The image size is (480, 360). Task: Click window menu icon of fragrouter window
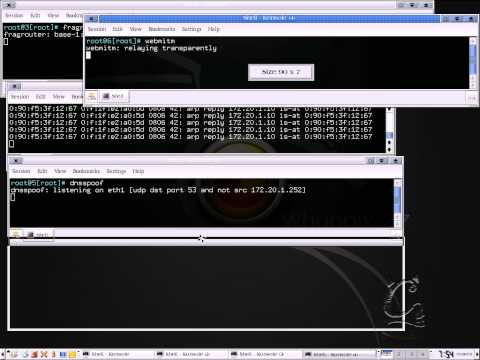[9, 5]
